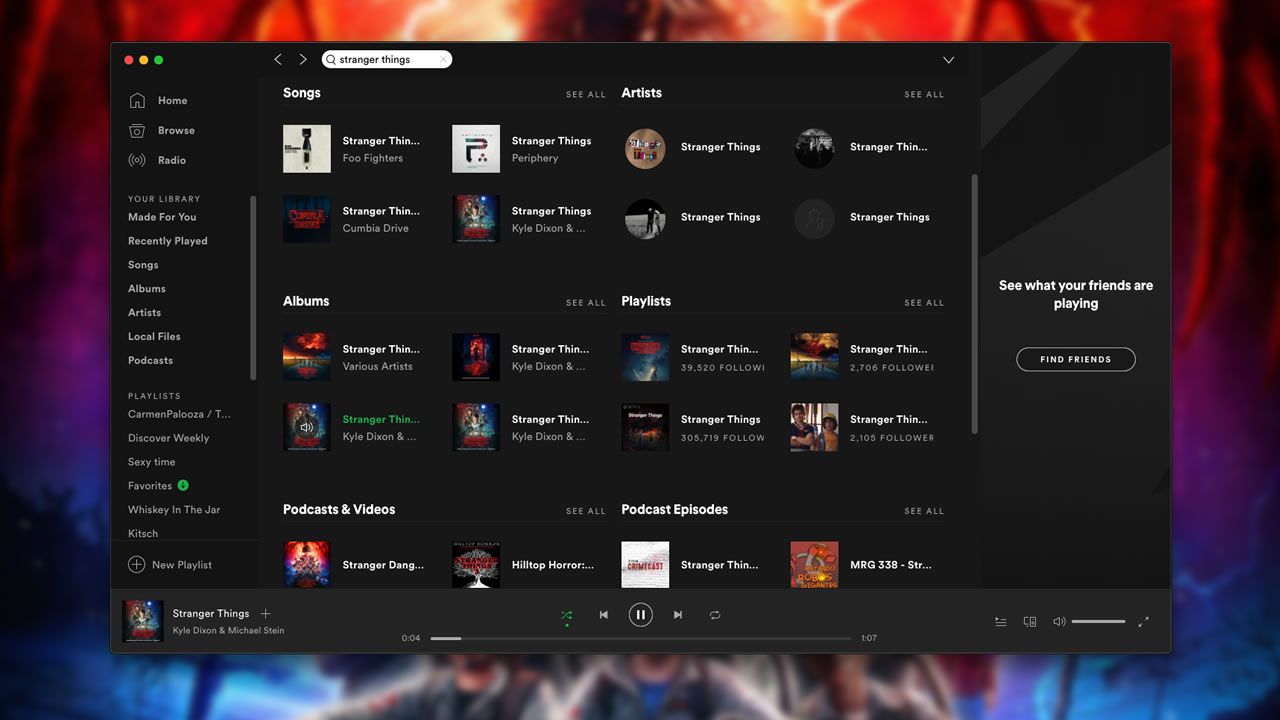Open Recently Played in the library
Viewport: 1280px width, 720px height.
tap(168, 241)
